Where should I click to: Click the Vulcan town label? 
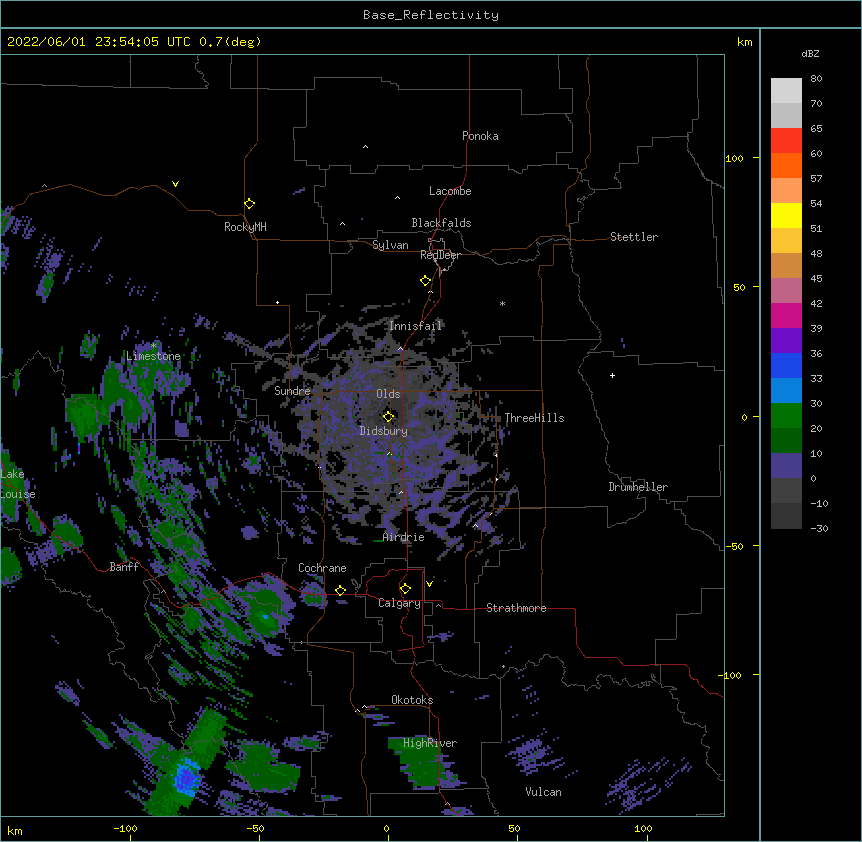[x=543, y=792]
